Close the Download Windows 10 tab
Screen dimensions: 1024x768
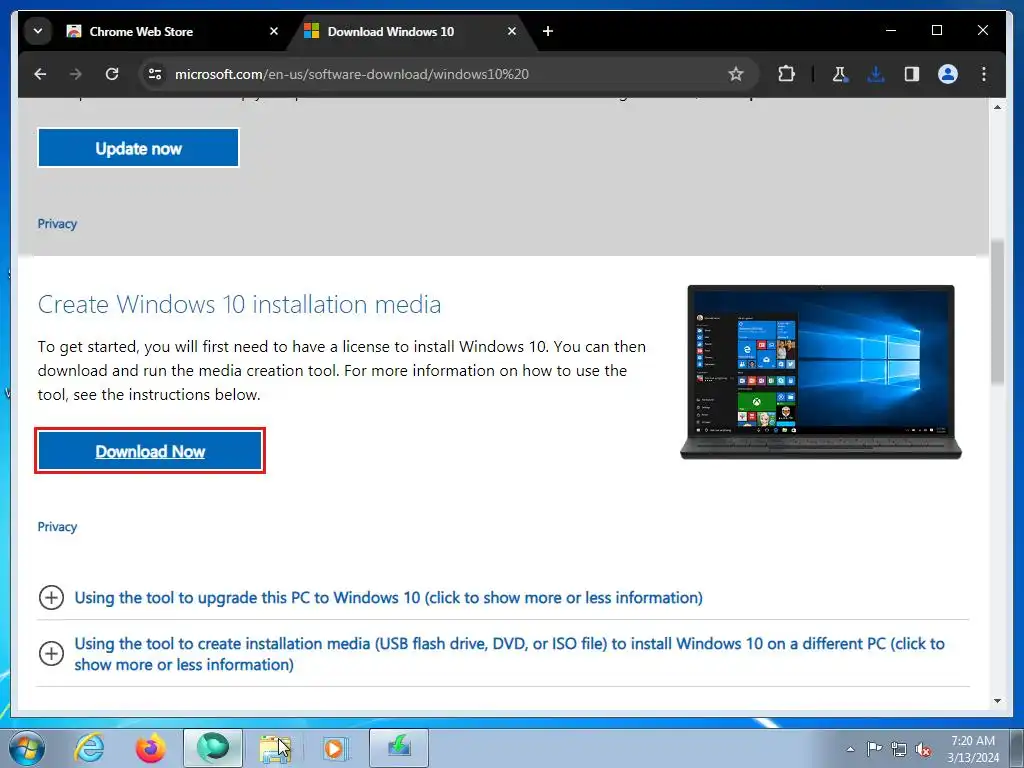point(512,31)
